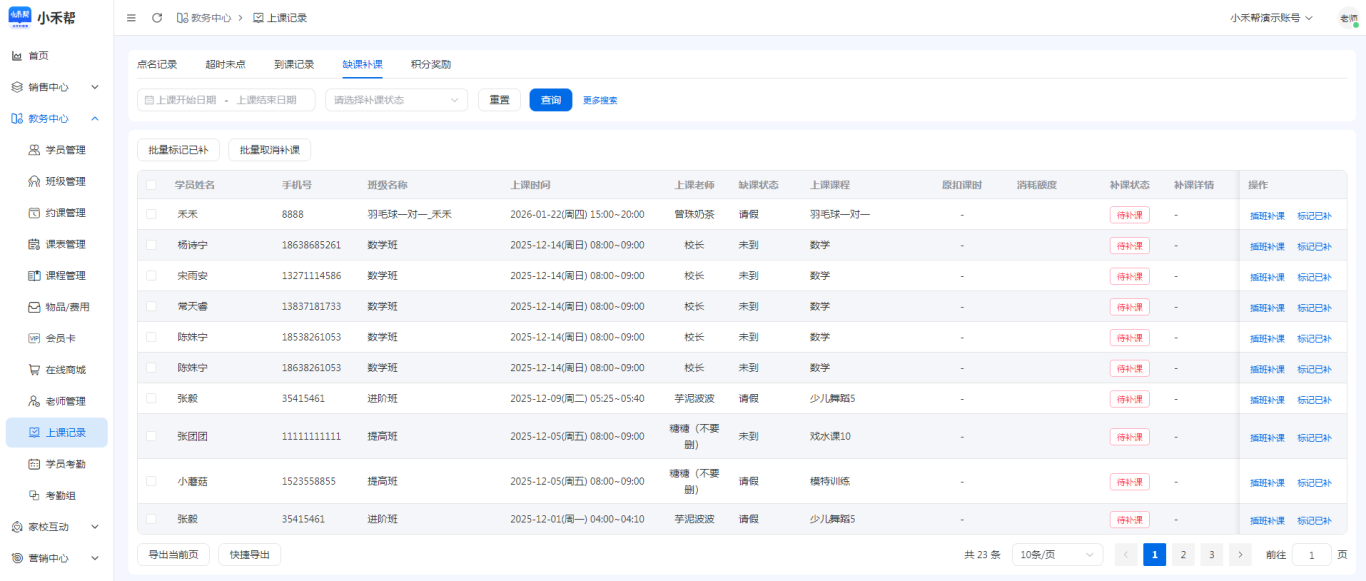Image resolution: width=1366 pixels, height=581 pixels.
Task: Click the hamburger menu collapse icon
Action: click(x=132, y=18)
